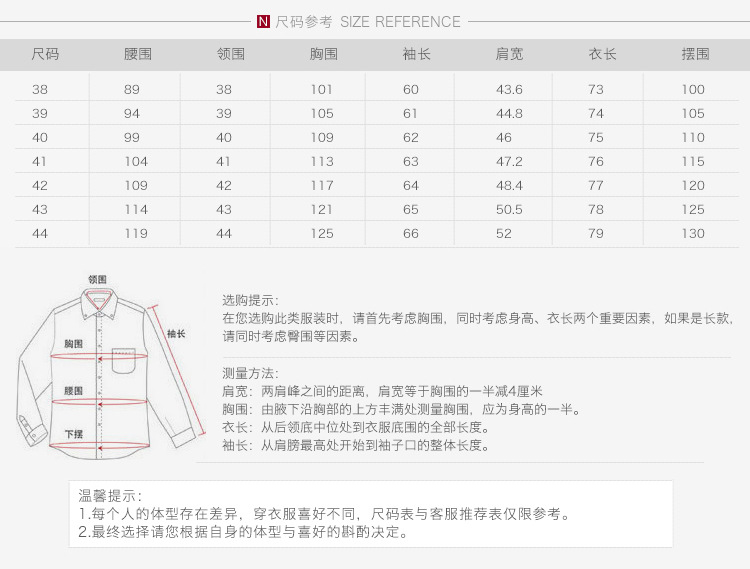
Task: Click shoulder width value 50.5
Action: coord(509,209)
